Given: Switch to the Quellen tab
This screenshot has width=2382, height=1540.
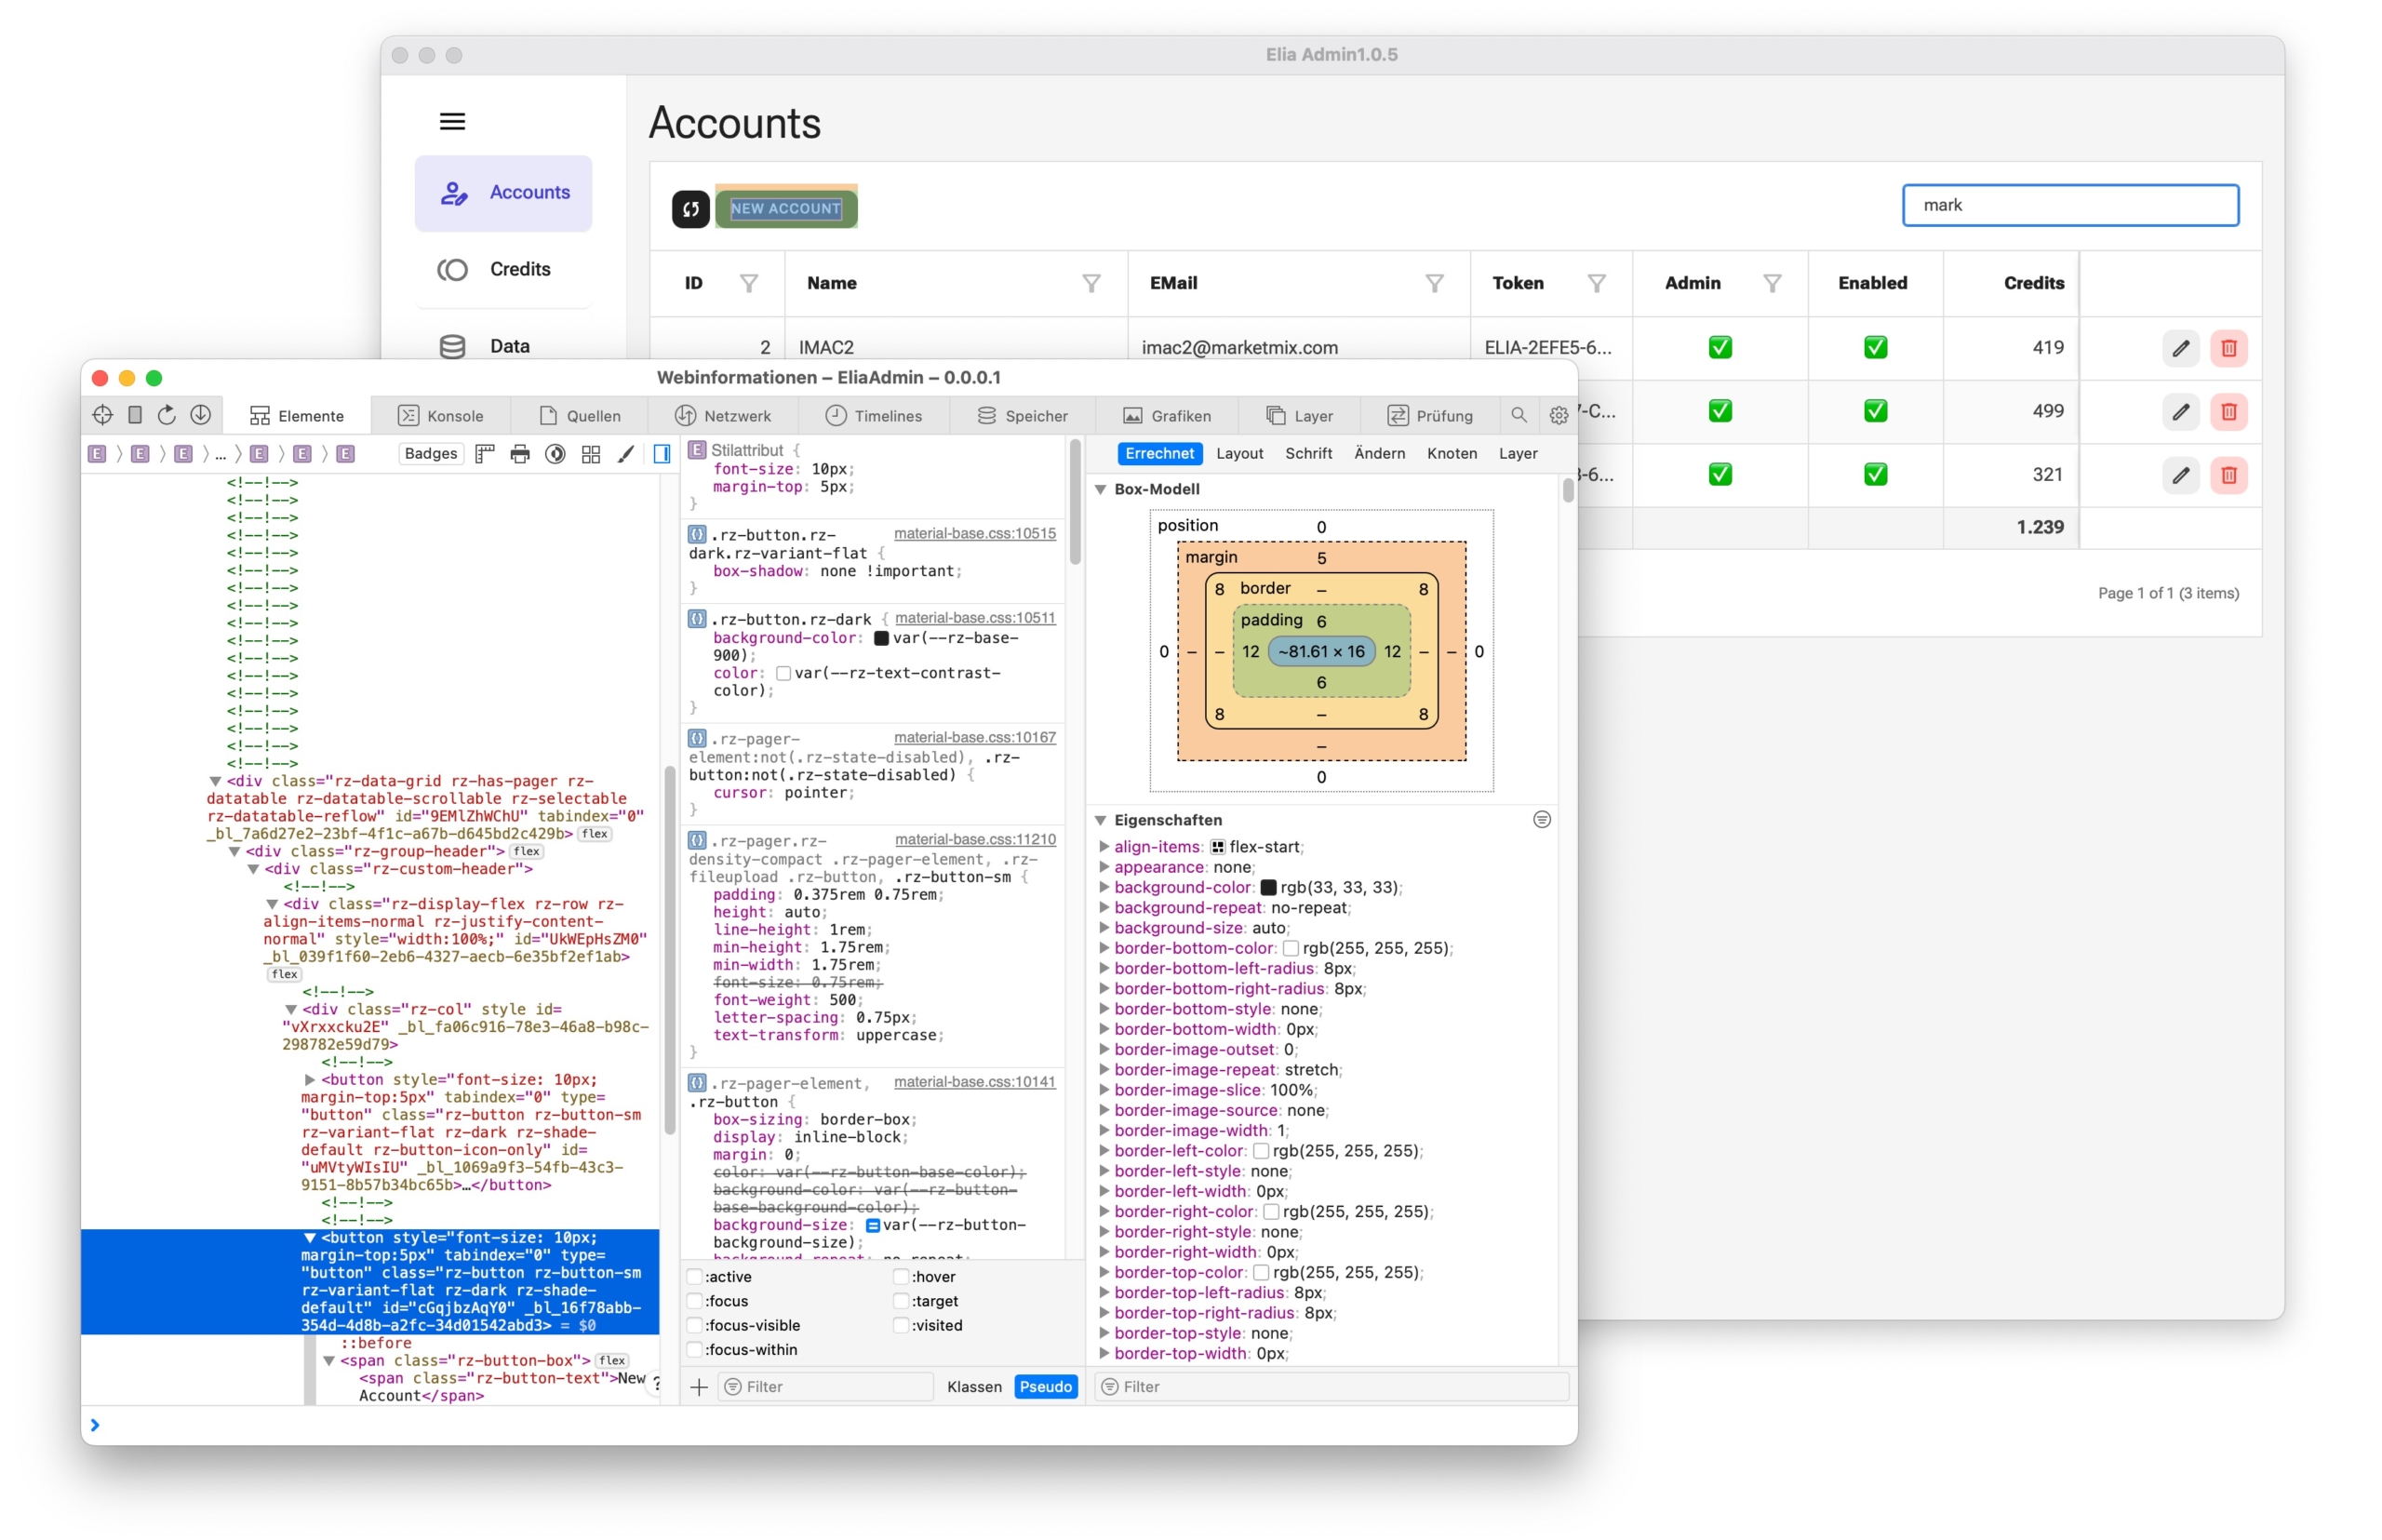Looking at the screenshot, I should pos(579,415).
